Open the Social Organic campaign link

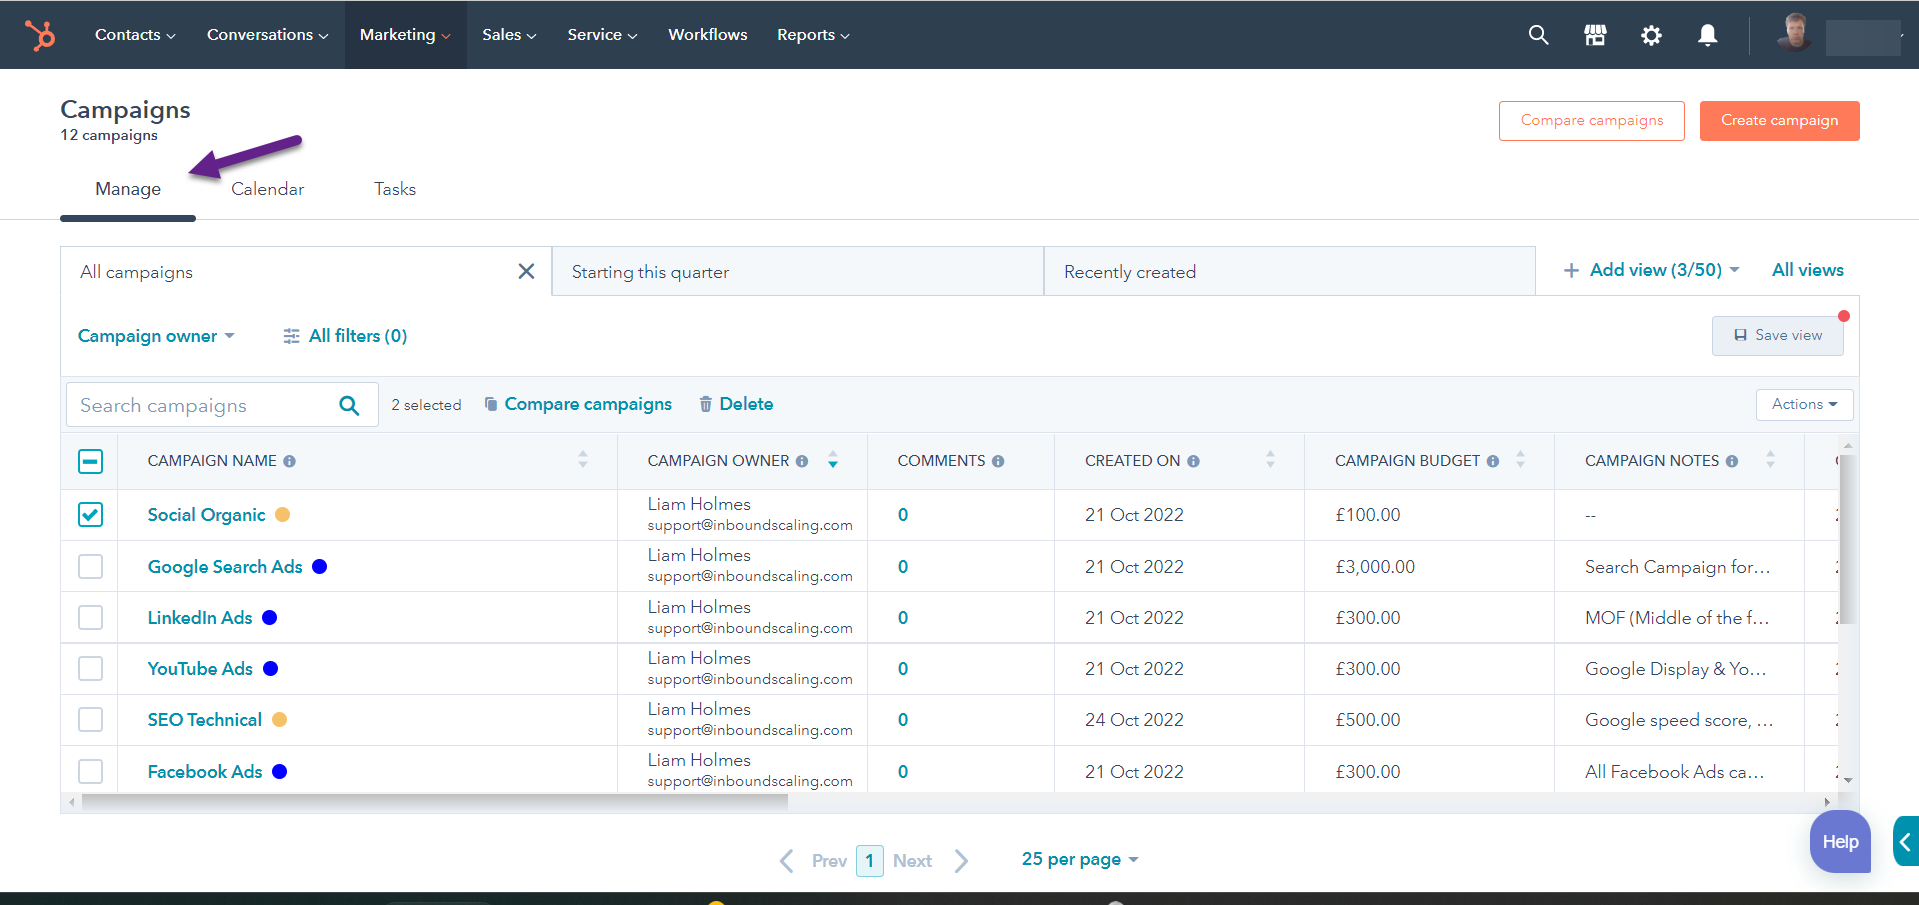206,514
